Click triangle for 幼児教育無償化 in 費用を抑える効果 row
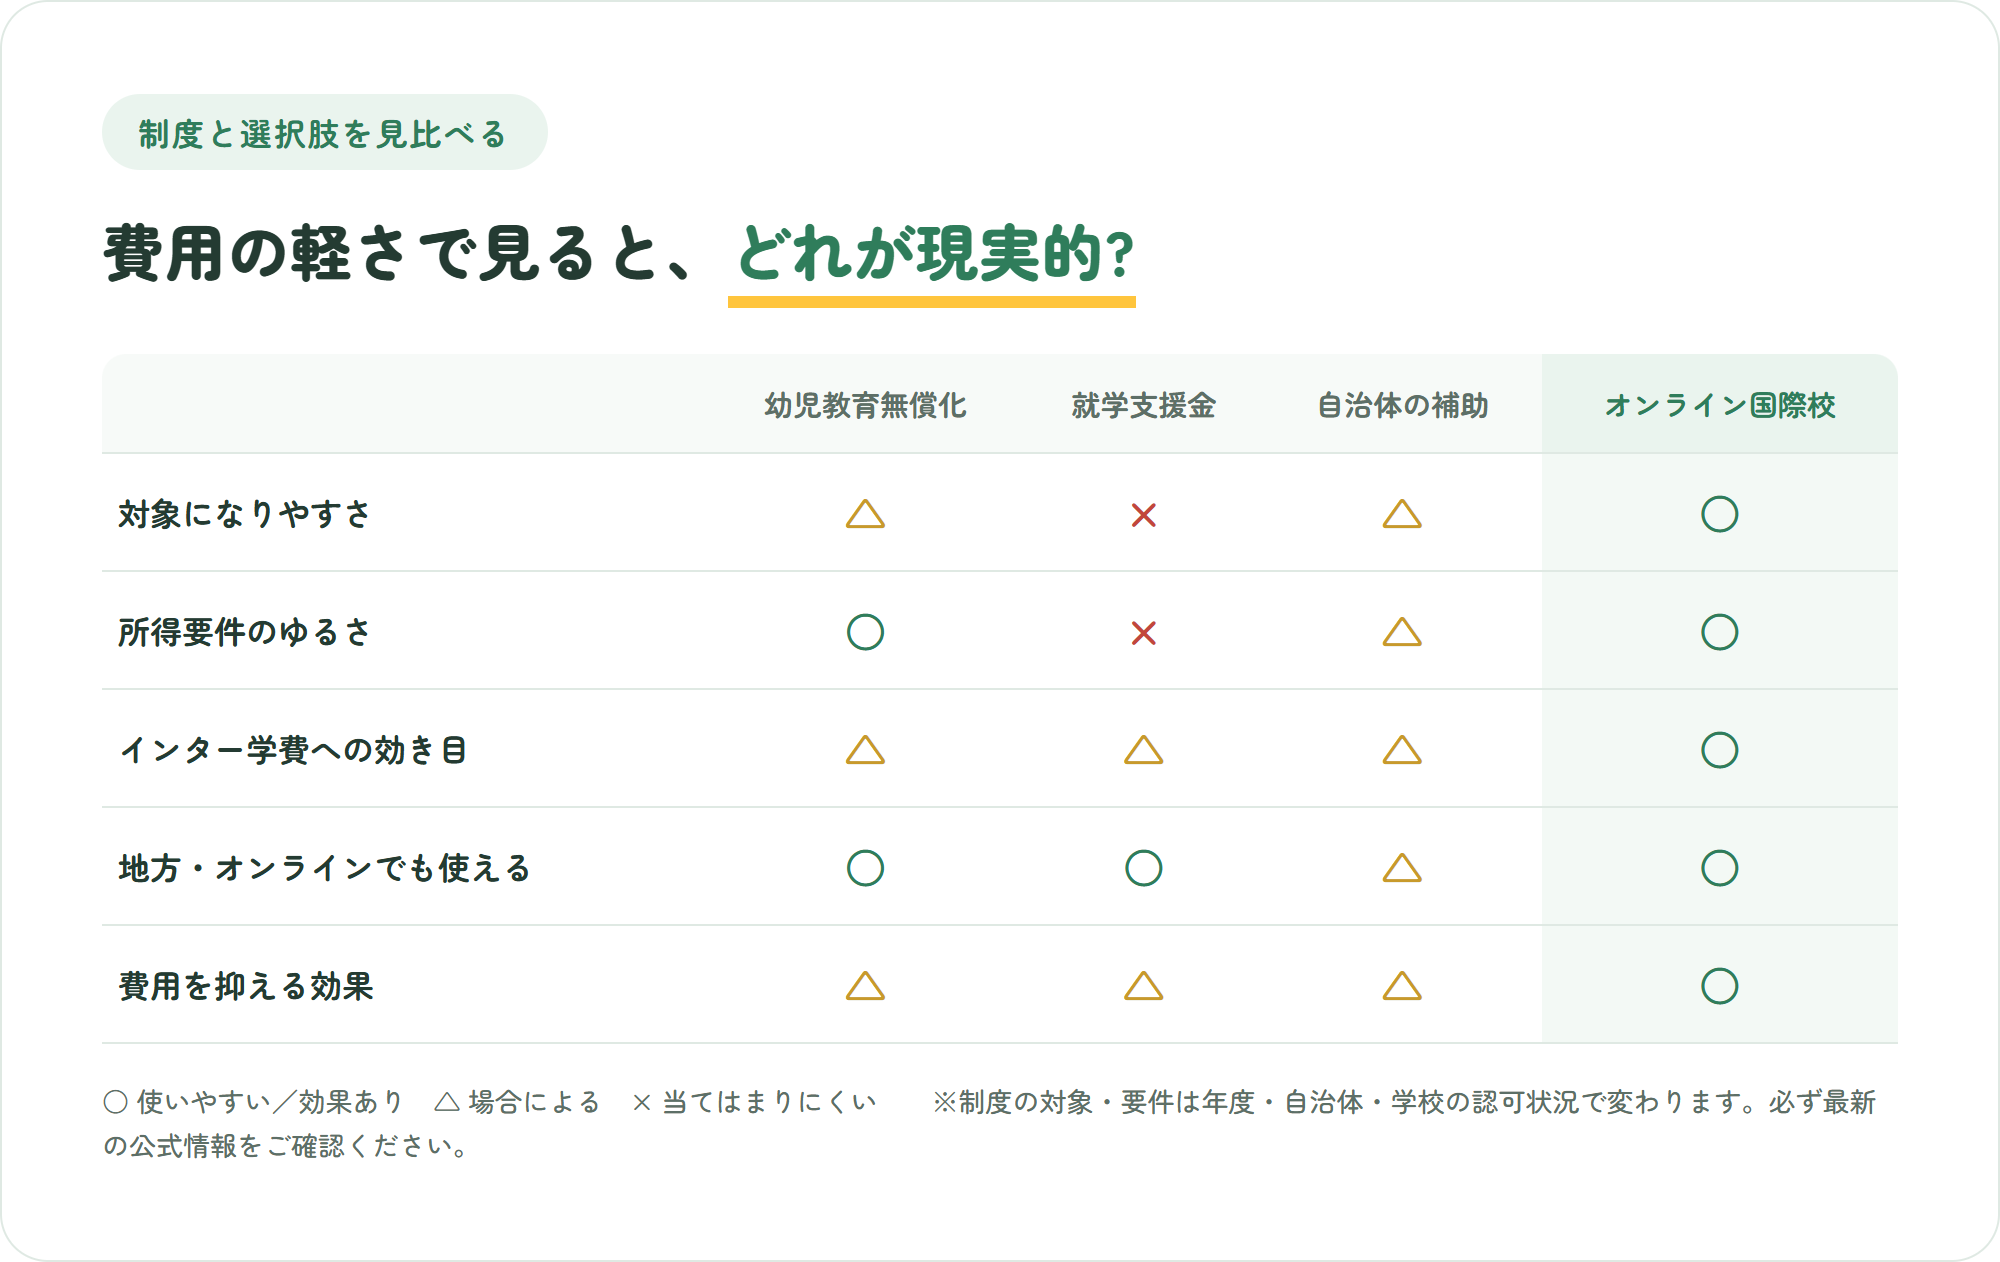2000x1262 pixels. click(865, 986)
